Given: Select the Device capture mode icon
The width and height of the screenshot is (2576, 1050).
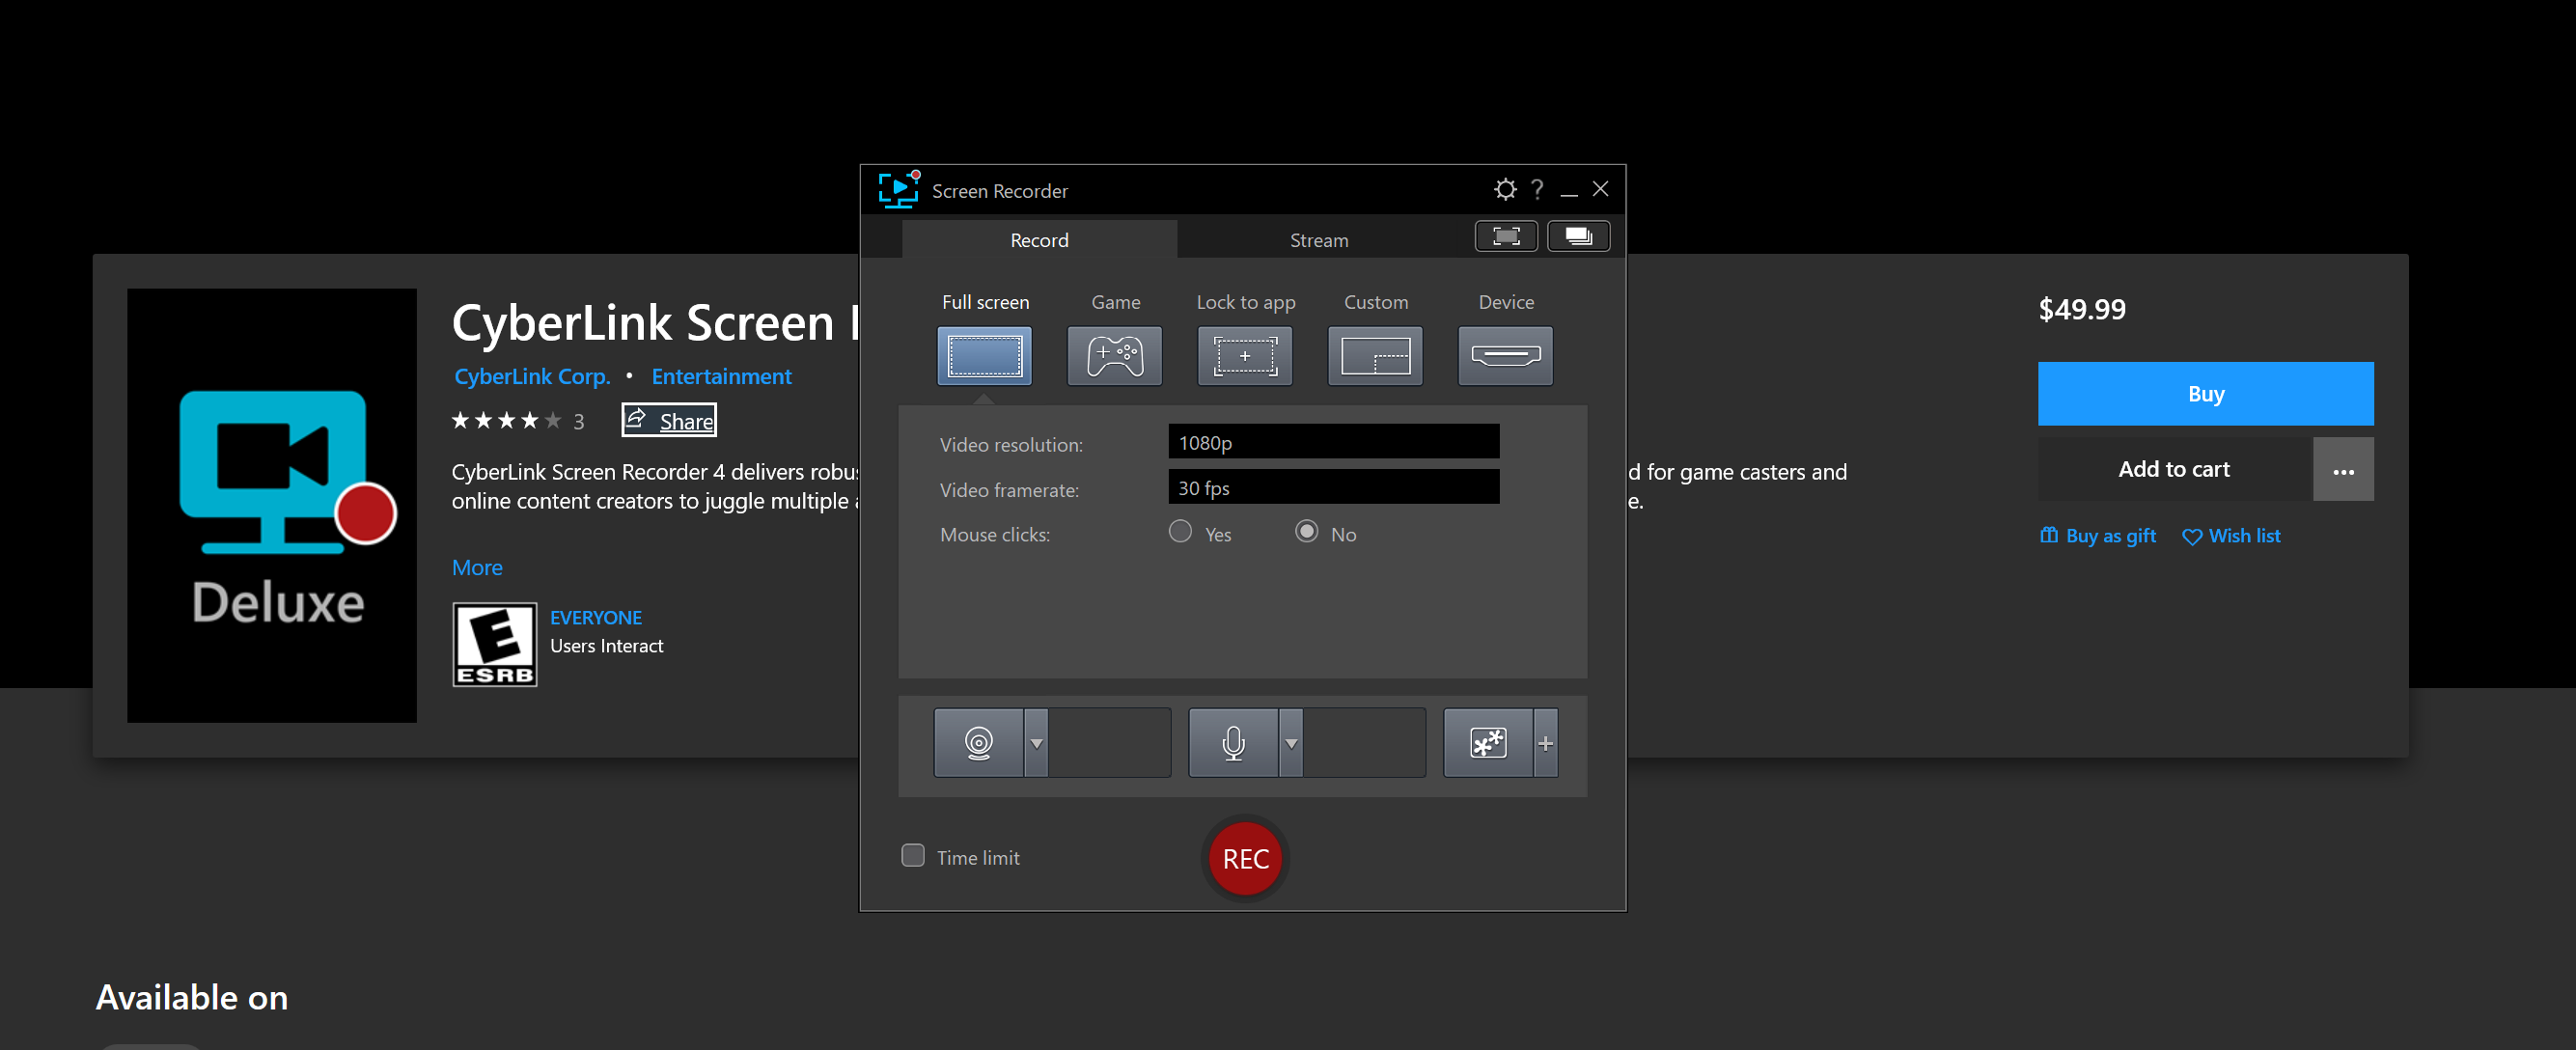Looking at the screenshot, I should pos(1505,356).
